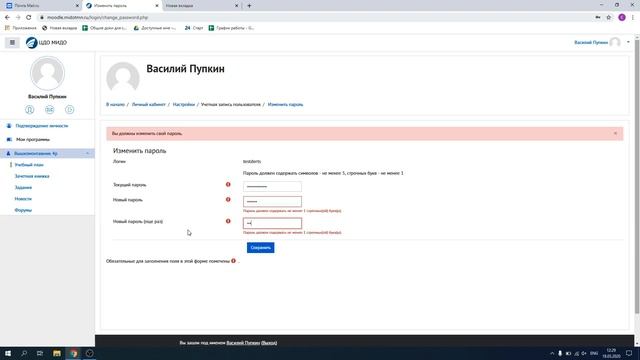This screenshot has height=360, width=640.
Task: Open a new tab with the plus button
Action: click(x=249, y=6)
